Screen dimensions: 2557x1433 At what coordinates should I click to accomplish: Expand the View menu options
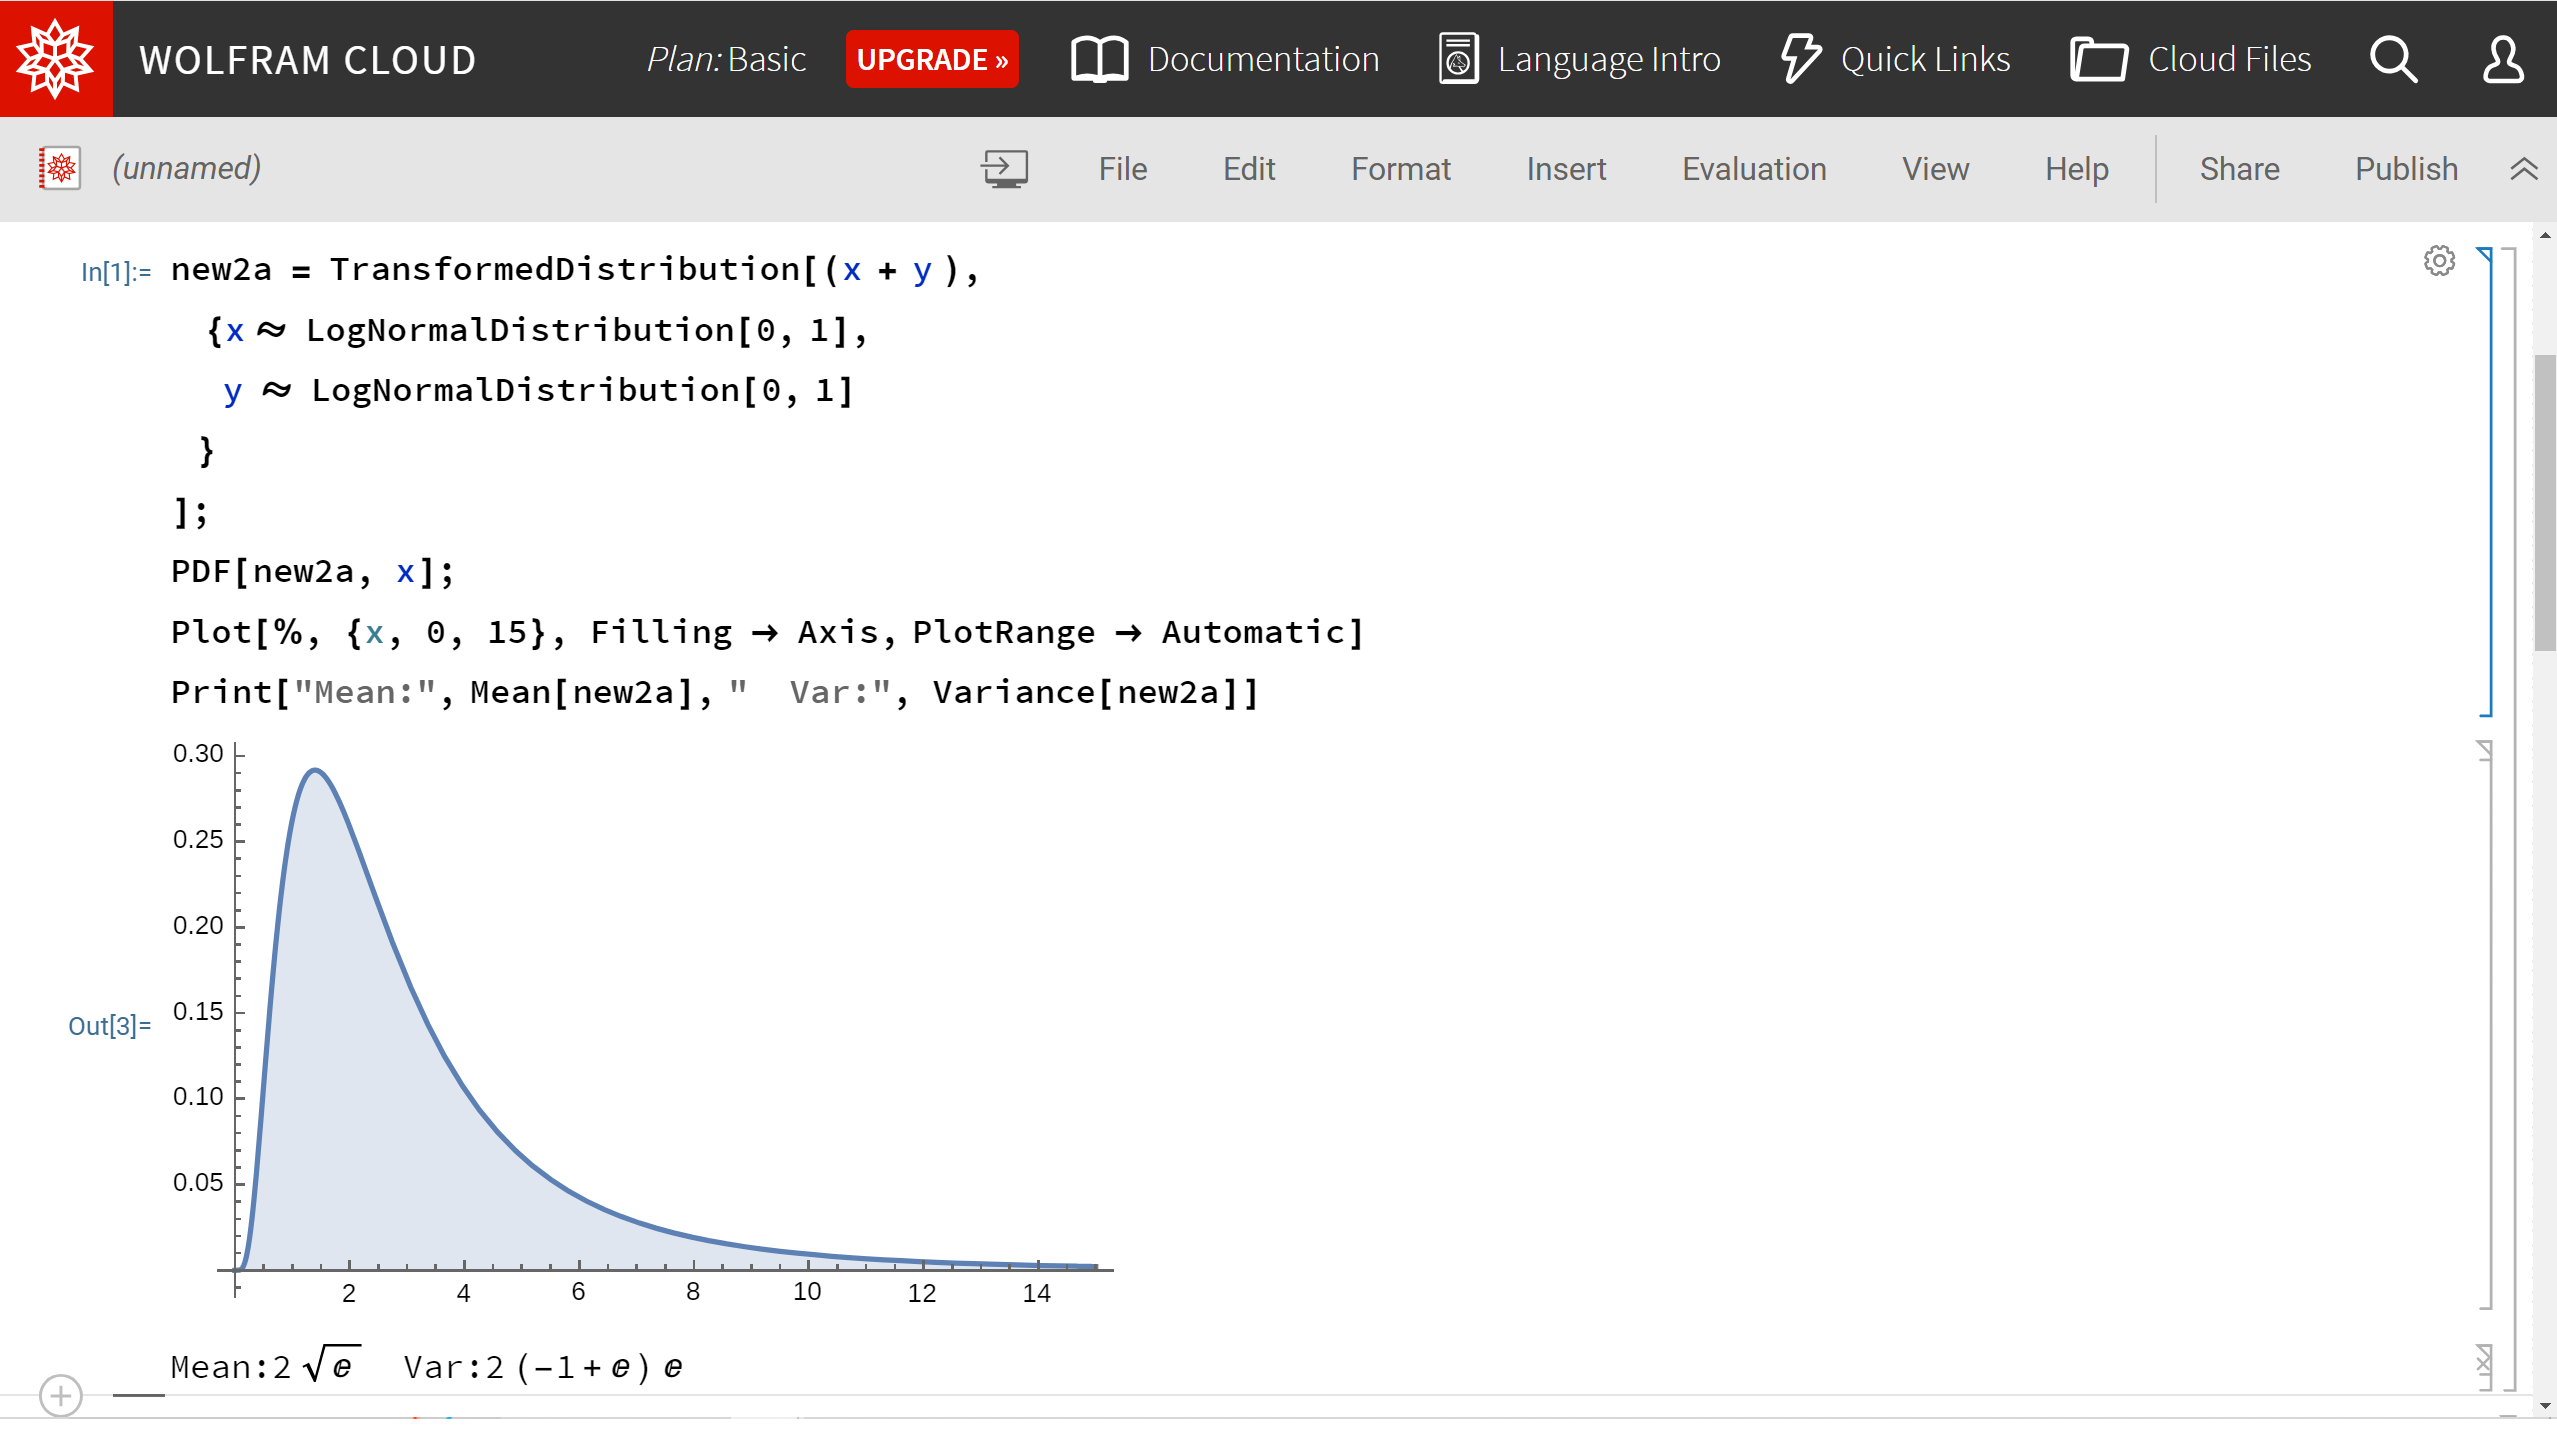pos(1934,169)
